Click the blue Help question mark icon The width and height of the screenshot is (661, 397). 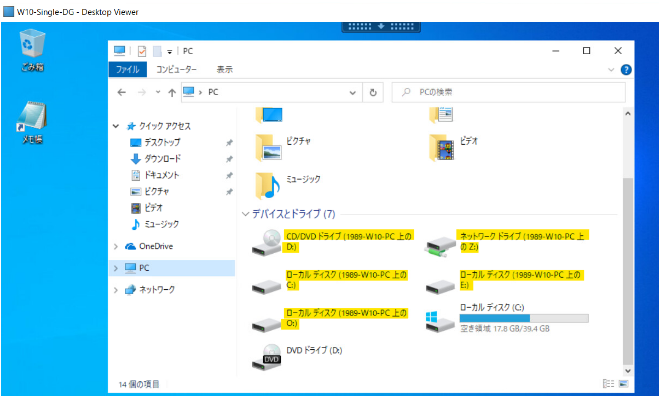626,70
